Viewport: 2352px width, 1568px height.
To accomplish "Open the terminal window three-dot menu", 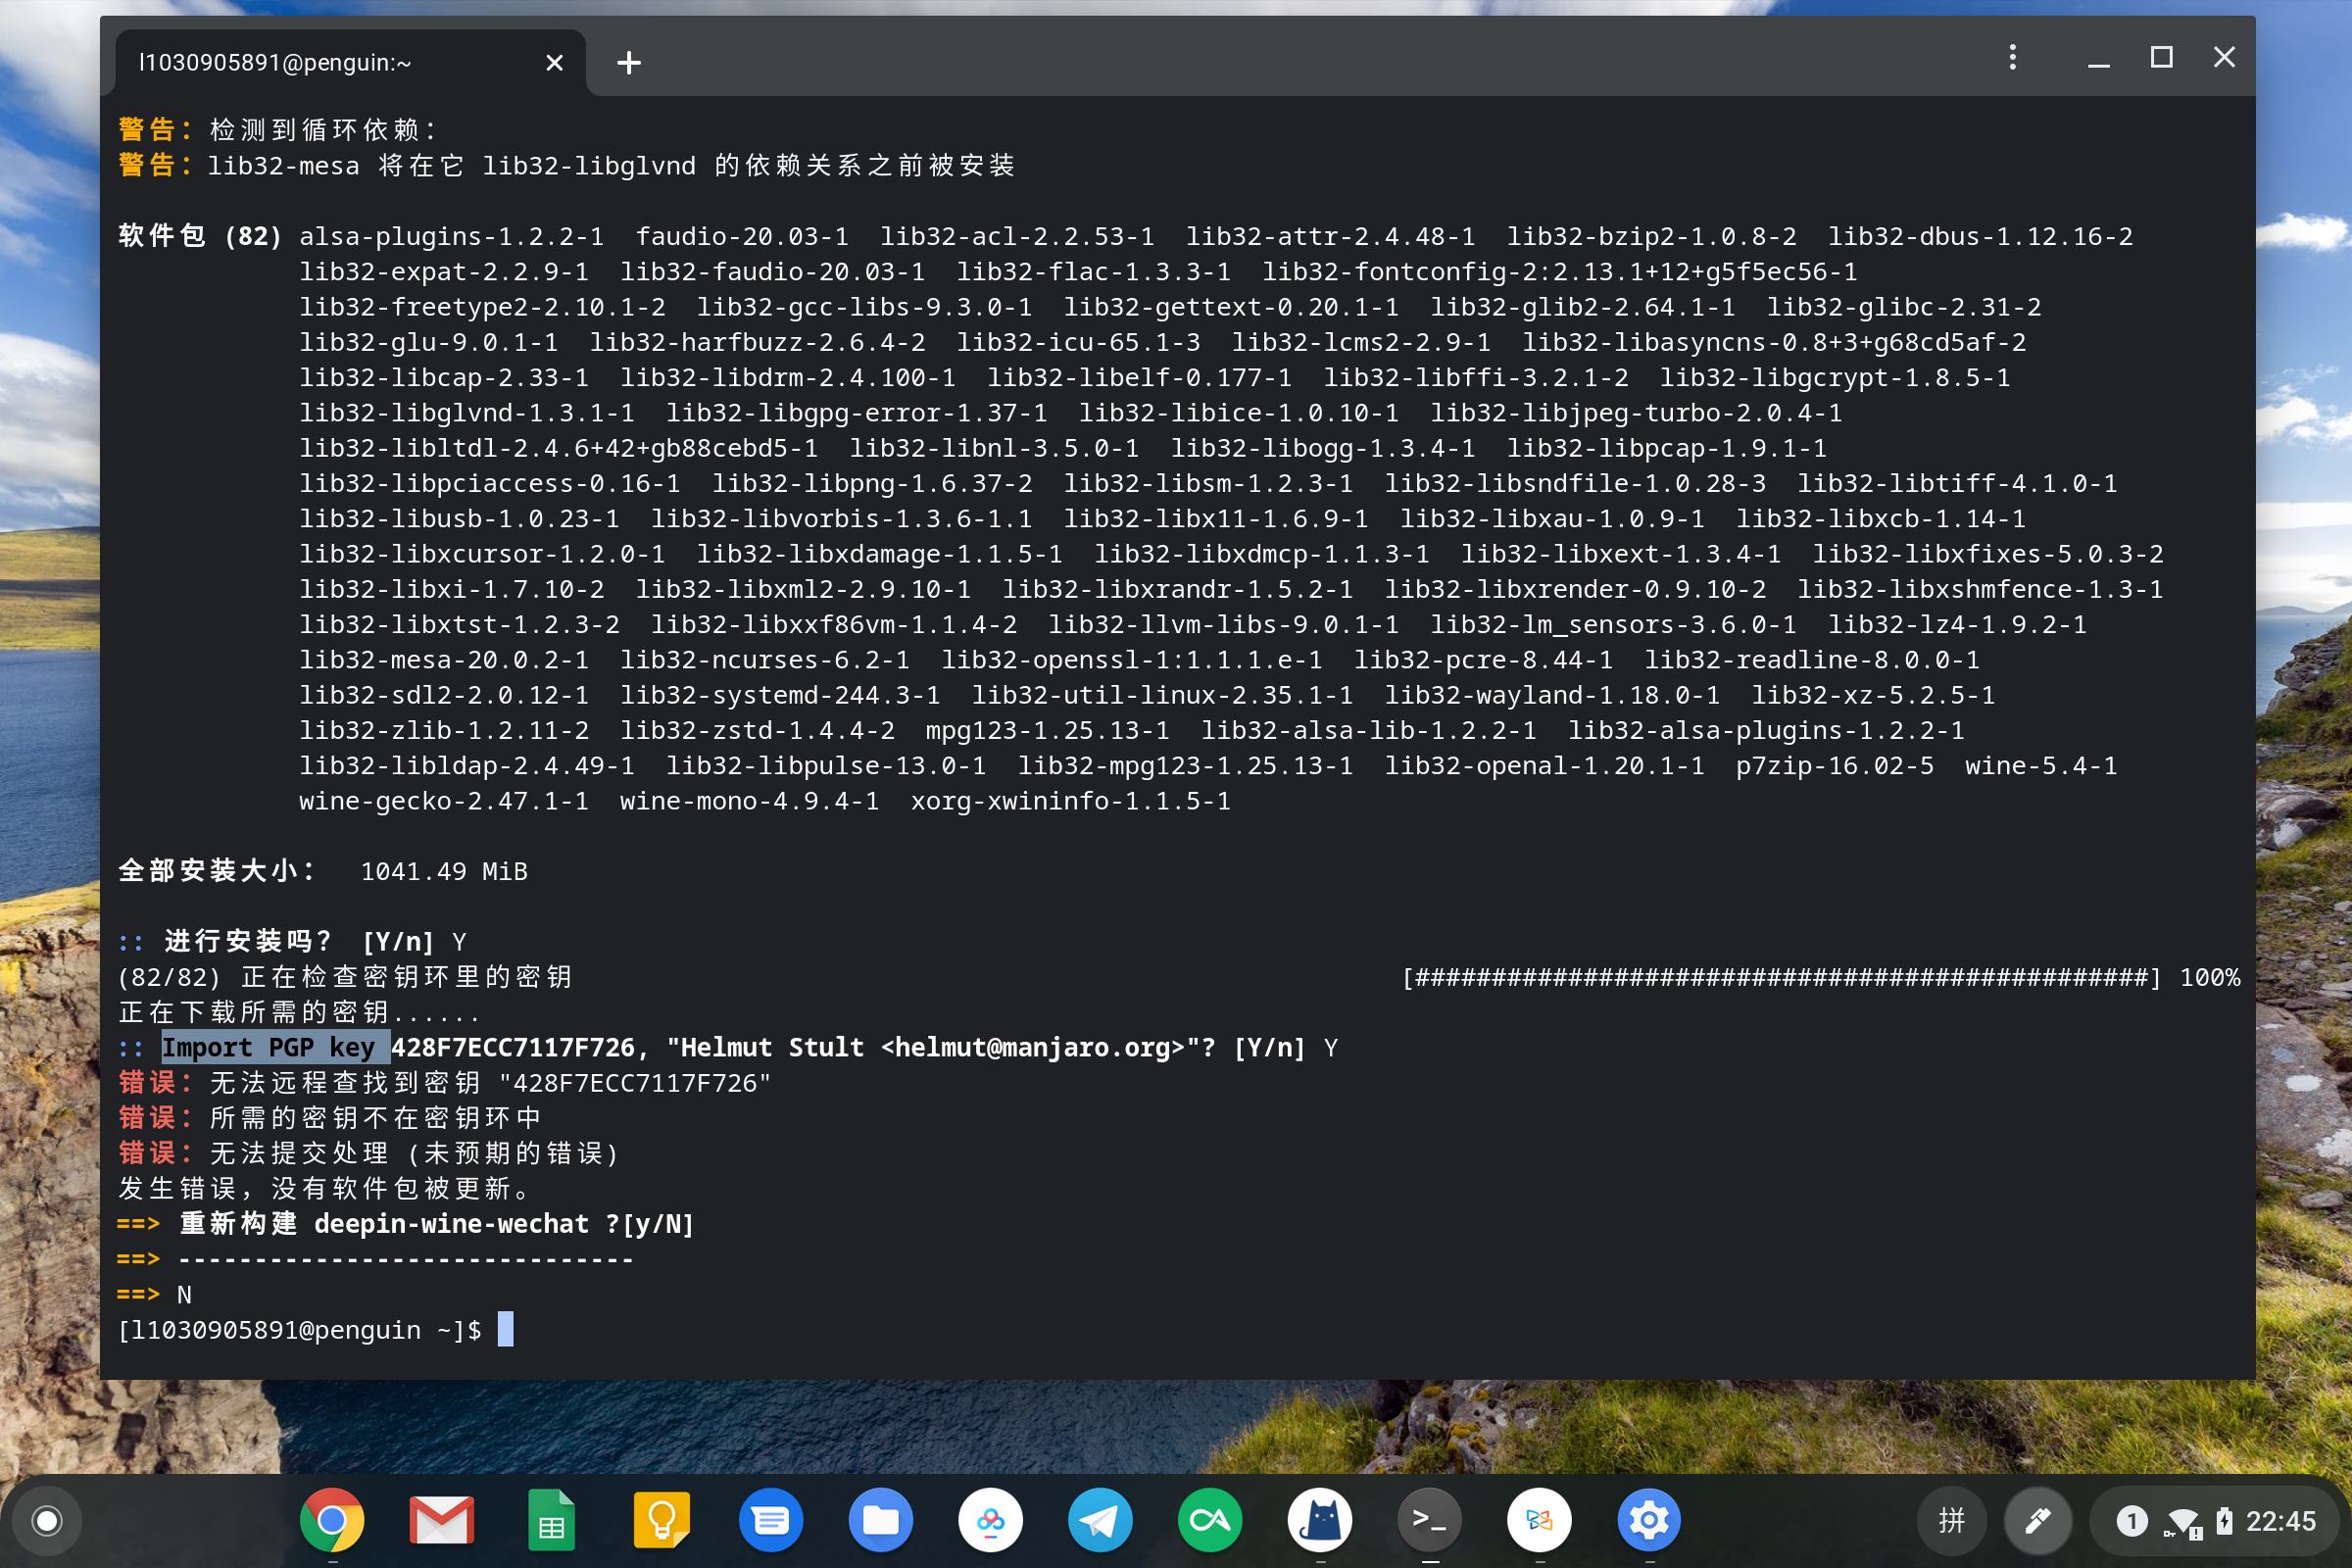I will click(2012, 57).
